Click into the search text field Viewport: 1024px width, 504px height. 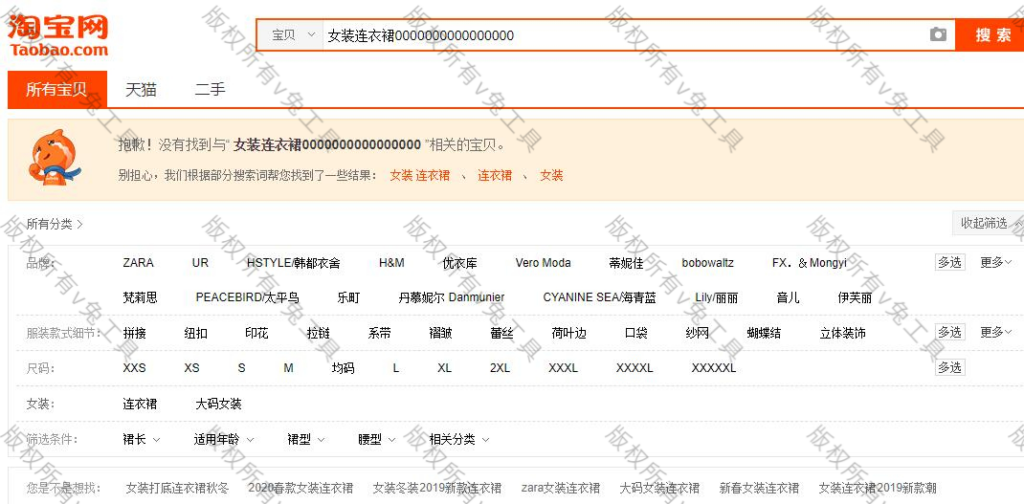624,35
